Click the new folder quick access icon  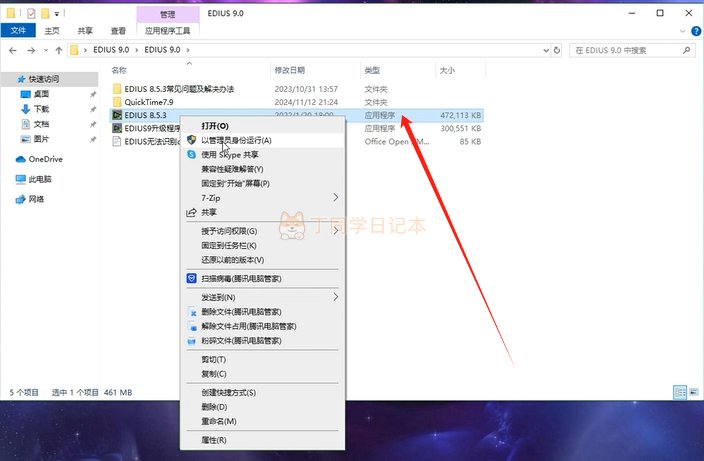pyautogui.click(x=45, y=13)
